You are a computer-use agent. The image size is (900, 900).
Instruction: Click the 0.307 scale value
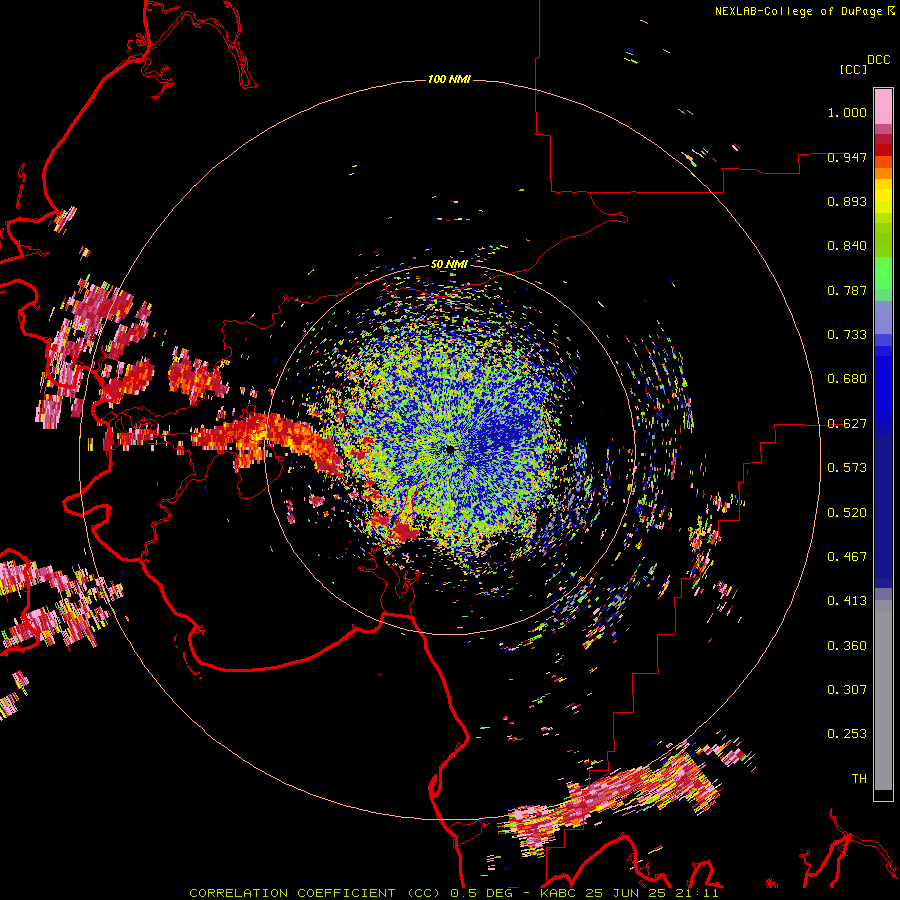847,690
